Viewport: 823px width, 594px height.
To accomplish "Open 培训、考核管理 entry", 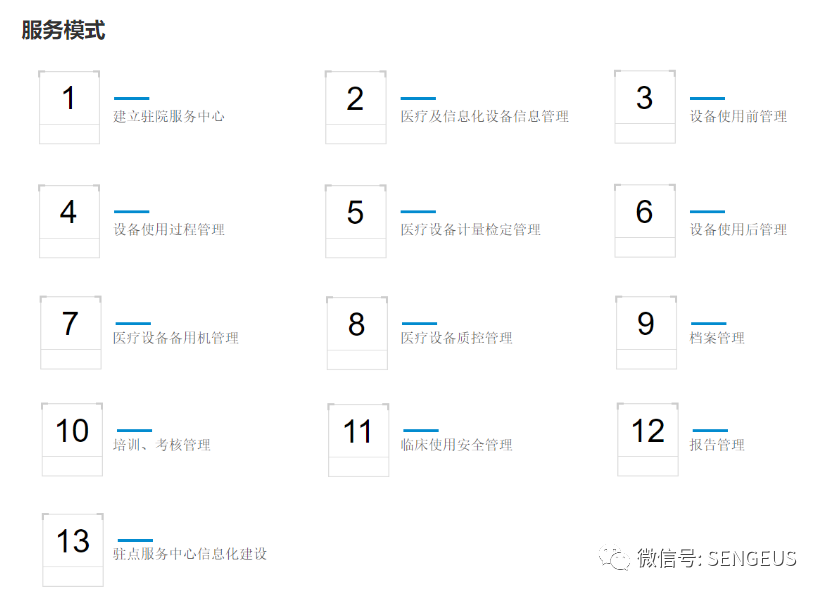I will coord(162,444).
